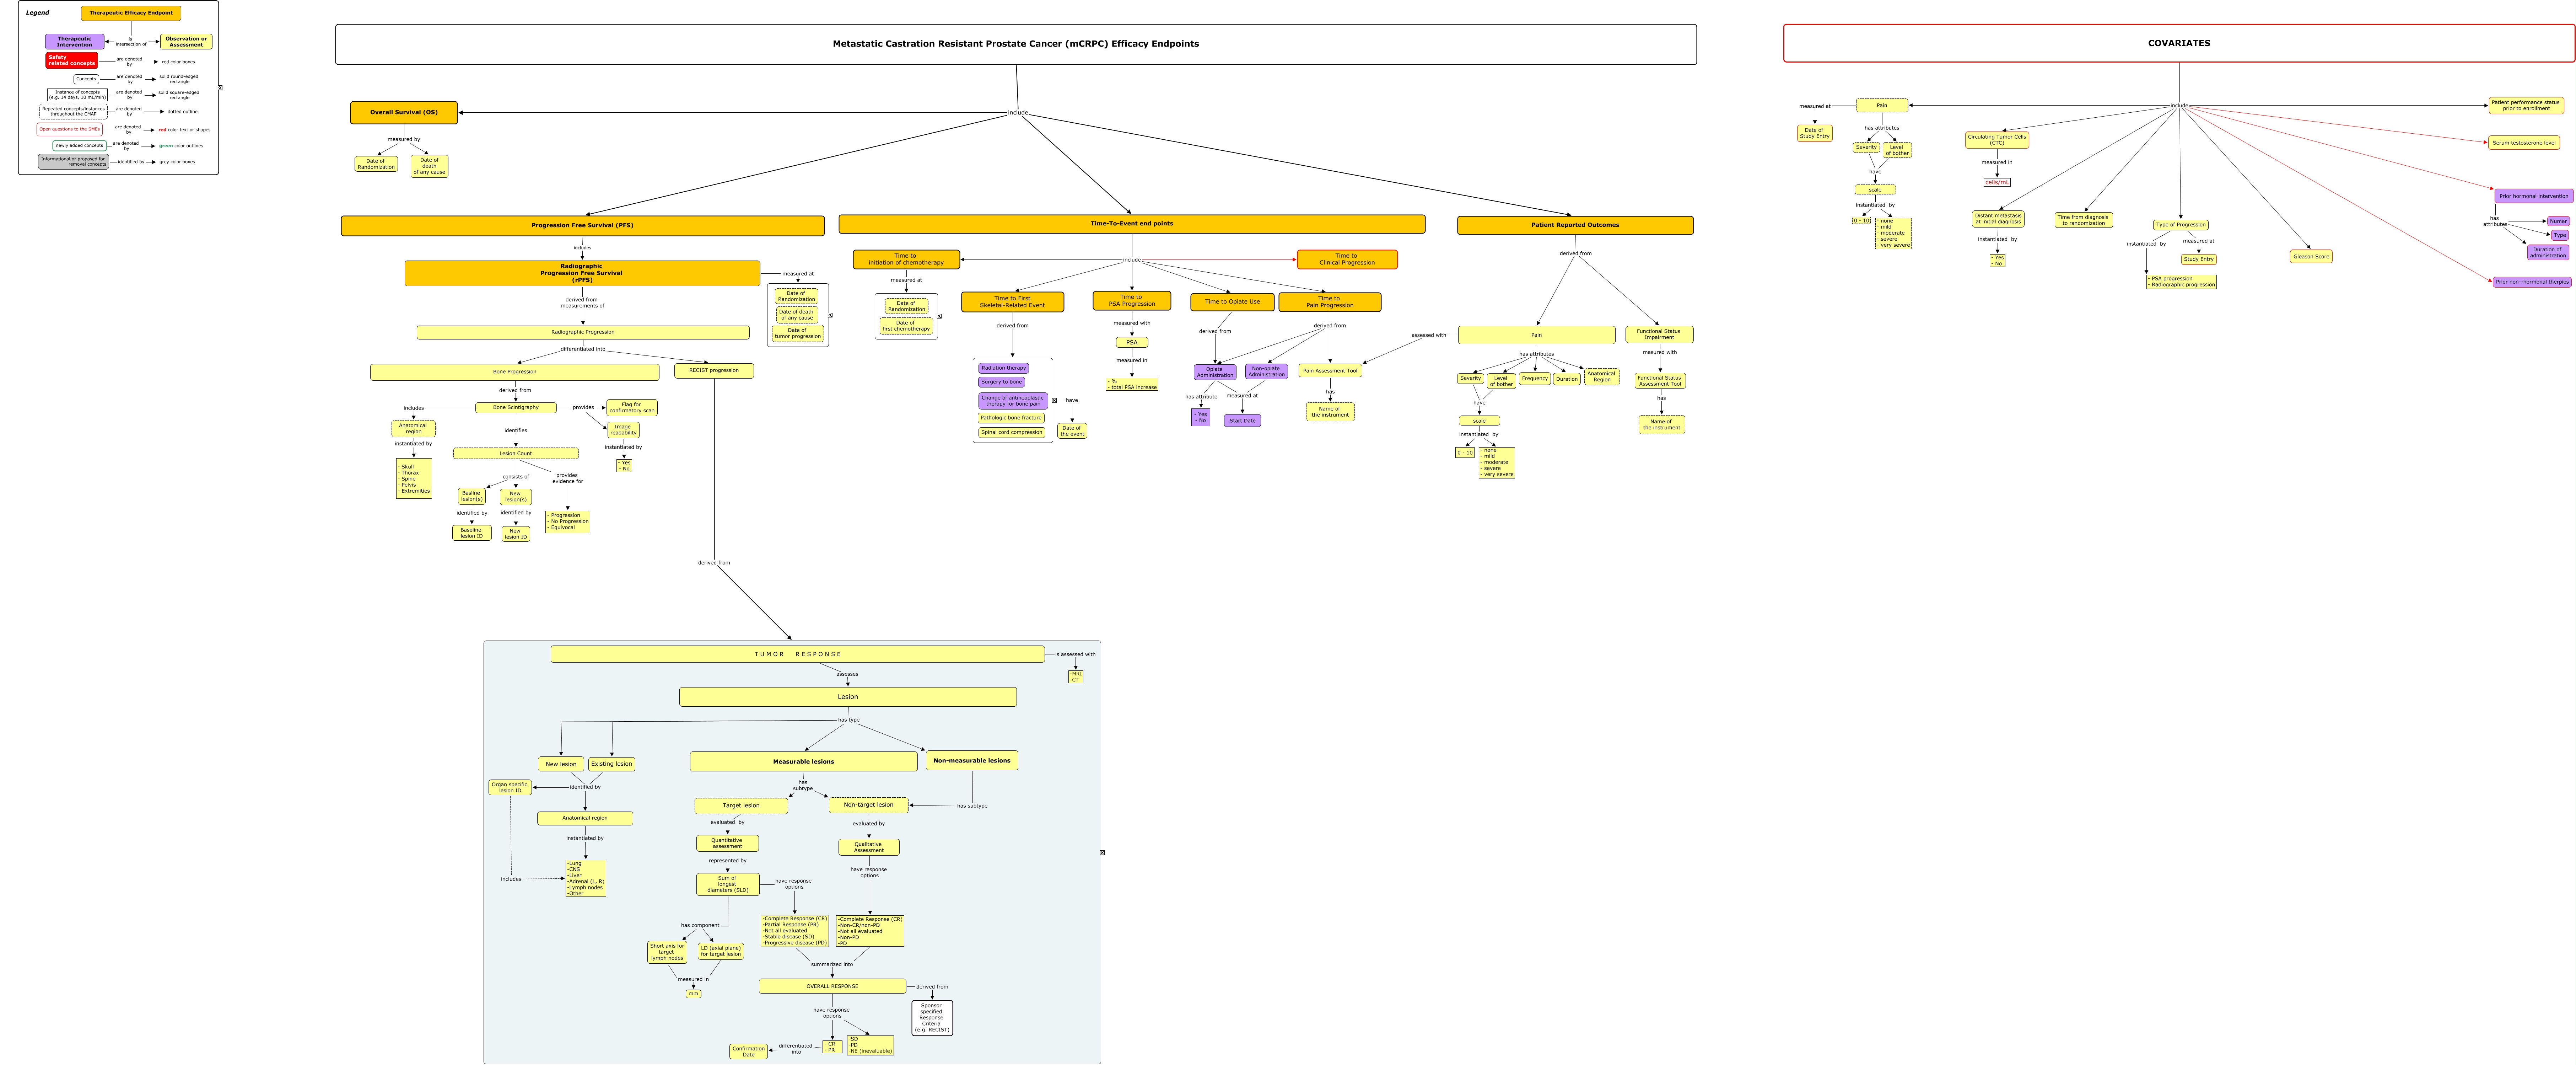This screenshot has width=2576, height=1065.
Task: Click the mCRPC Efficacy Endpoints title box
Action: pyautogui.click(x=1015, y=44)
